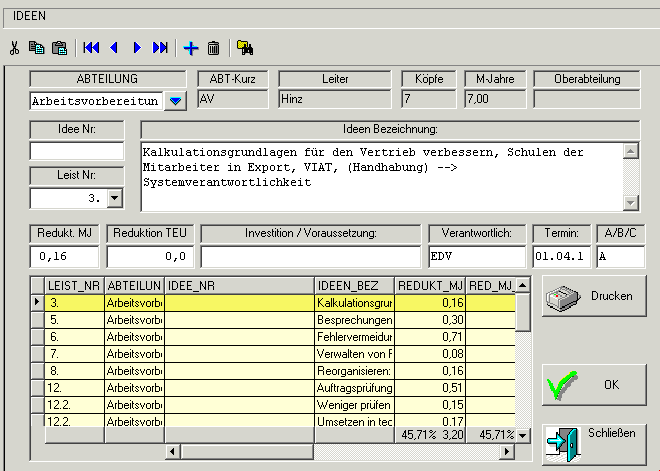Click the Reduktion TEU field
The width and height of the screenshot is (660, 471).
tap(150, 256)
